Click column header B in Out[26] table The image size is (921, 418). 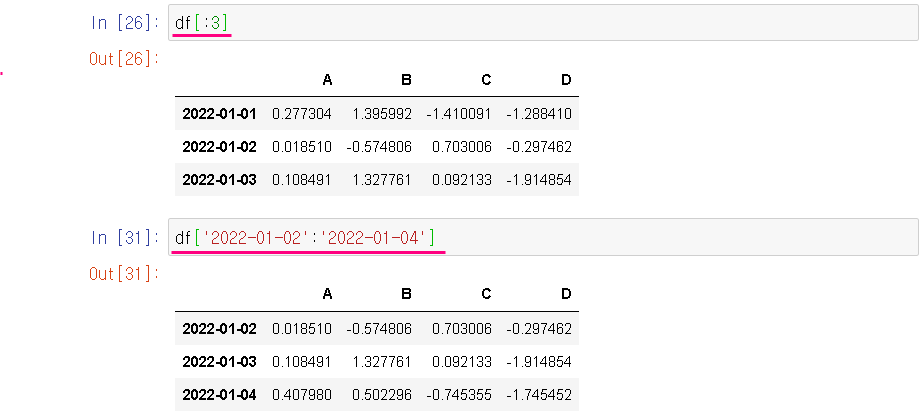406,80
